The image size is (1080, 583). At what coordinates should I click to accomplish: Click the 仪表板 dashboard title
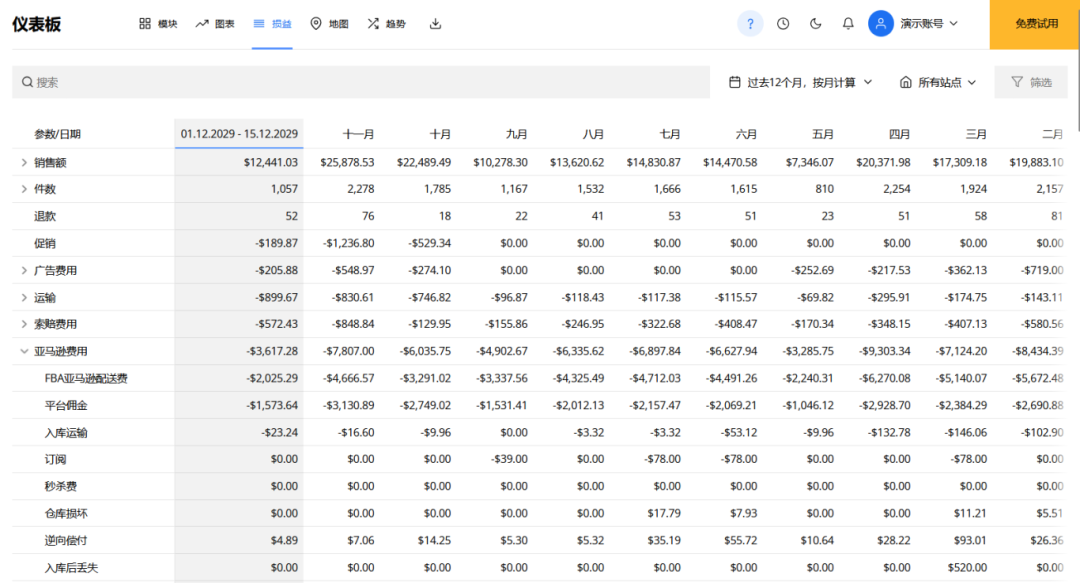[37, 24]
